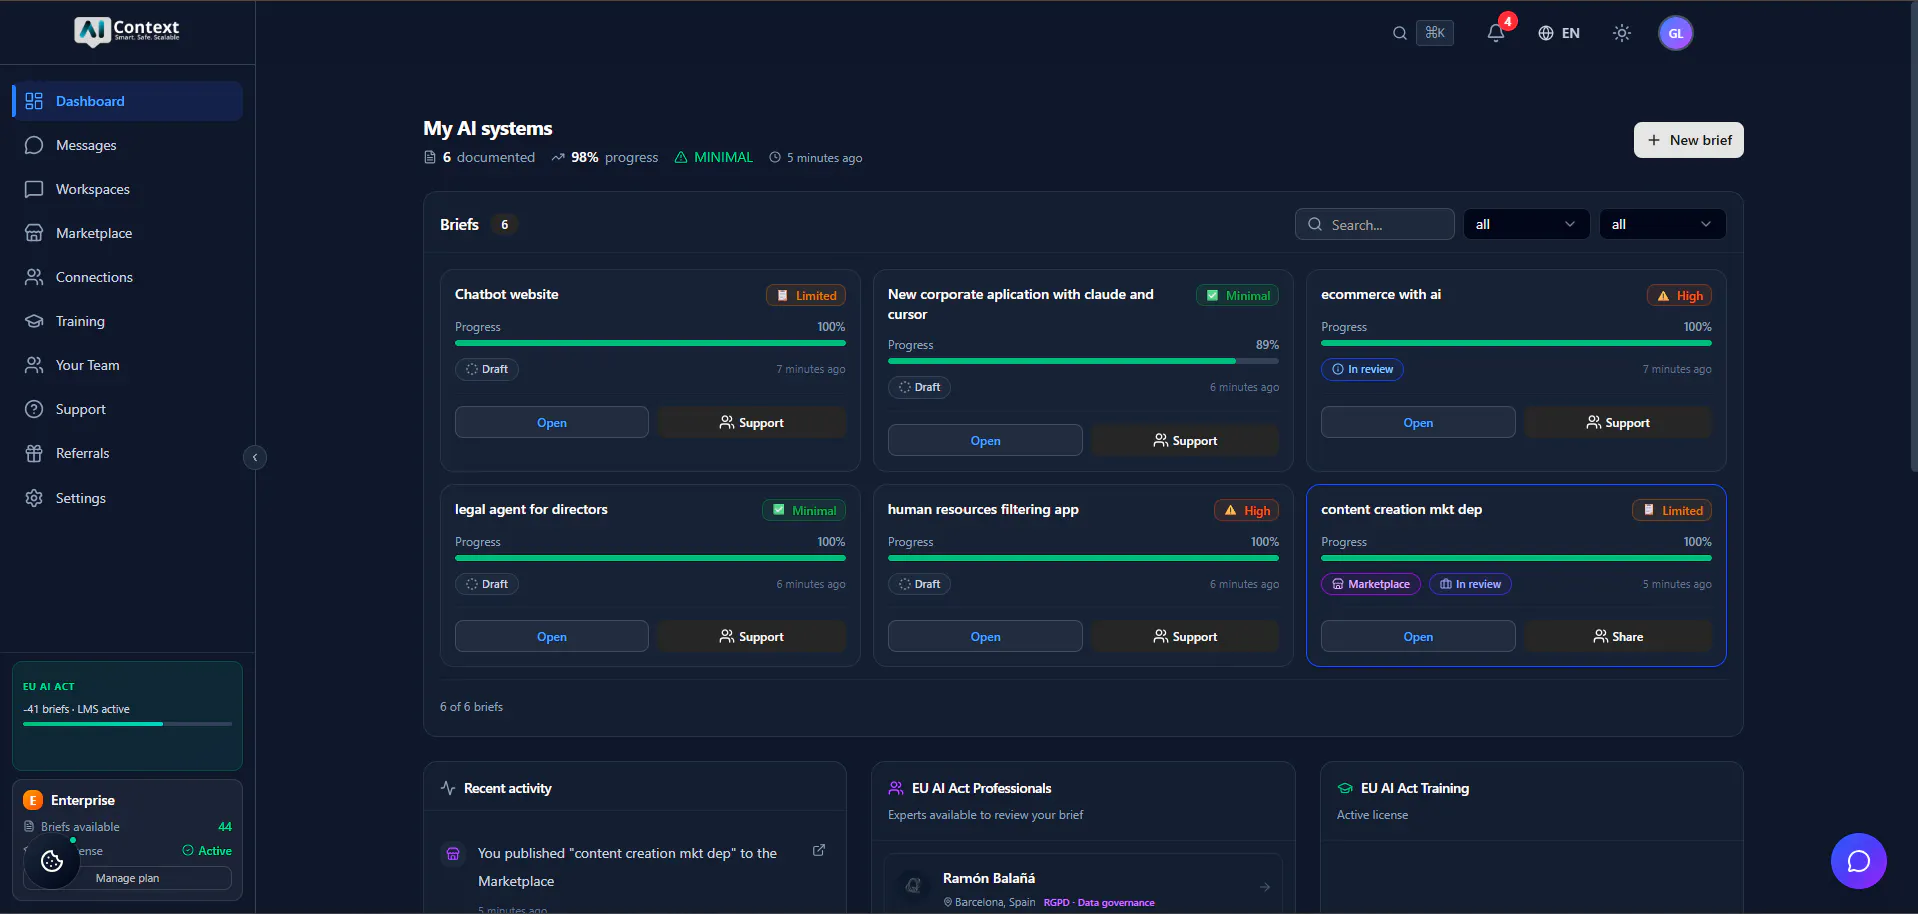The width and height of the screenshot is (1918, 914).
Task: Click the Command-K shortcut badge
Action: pyautogui.click(x=1435, y=33)
